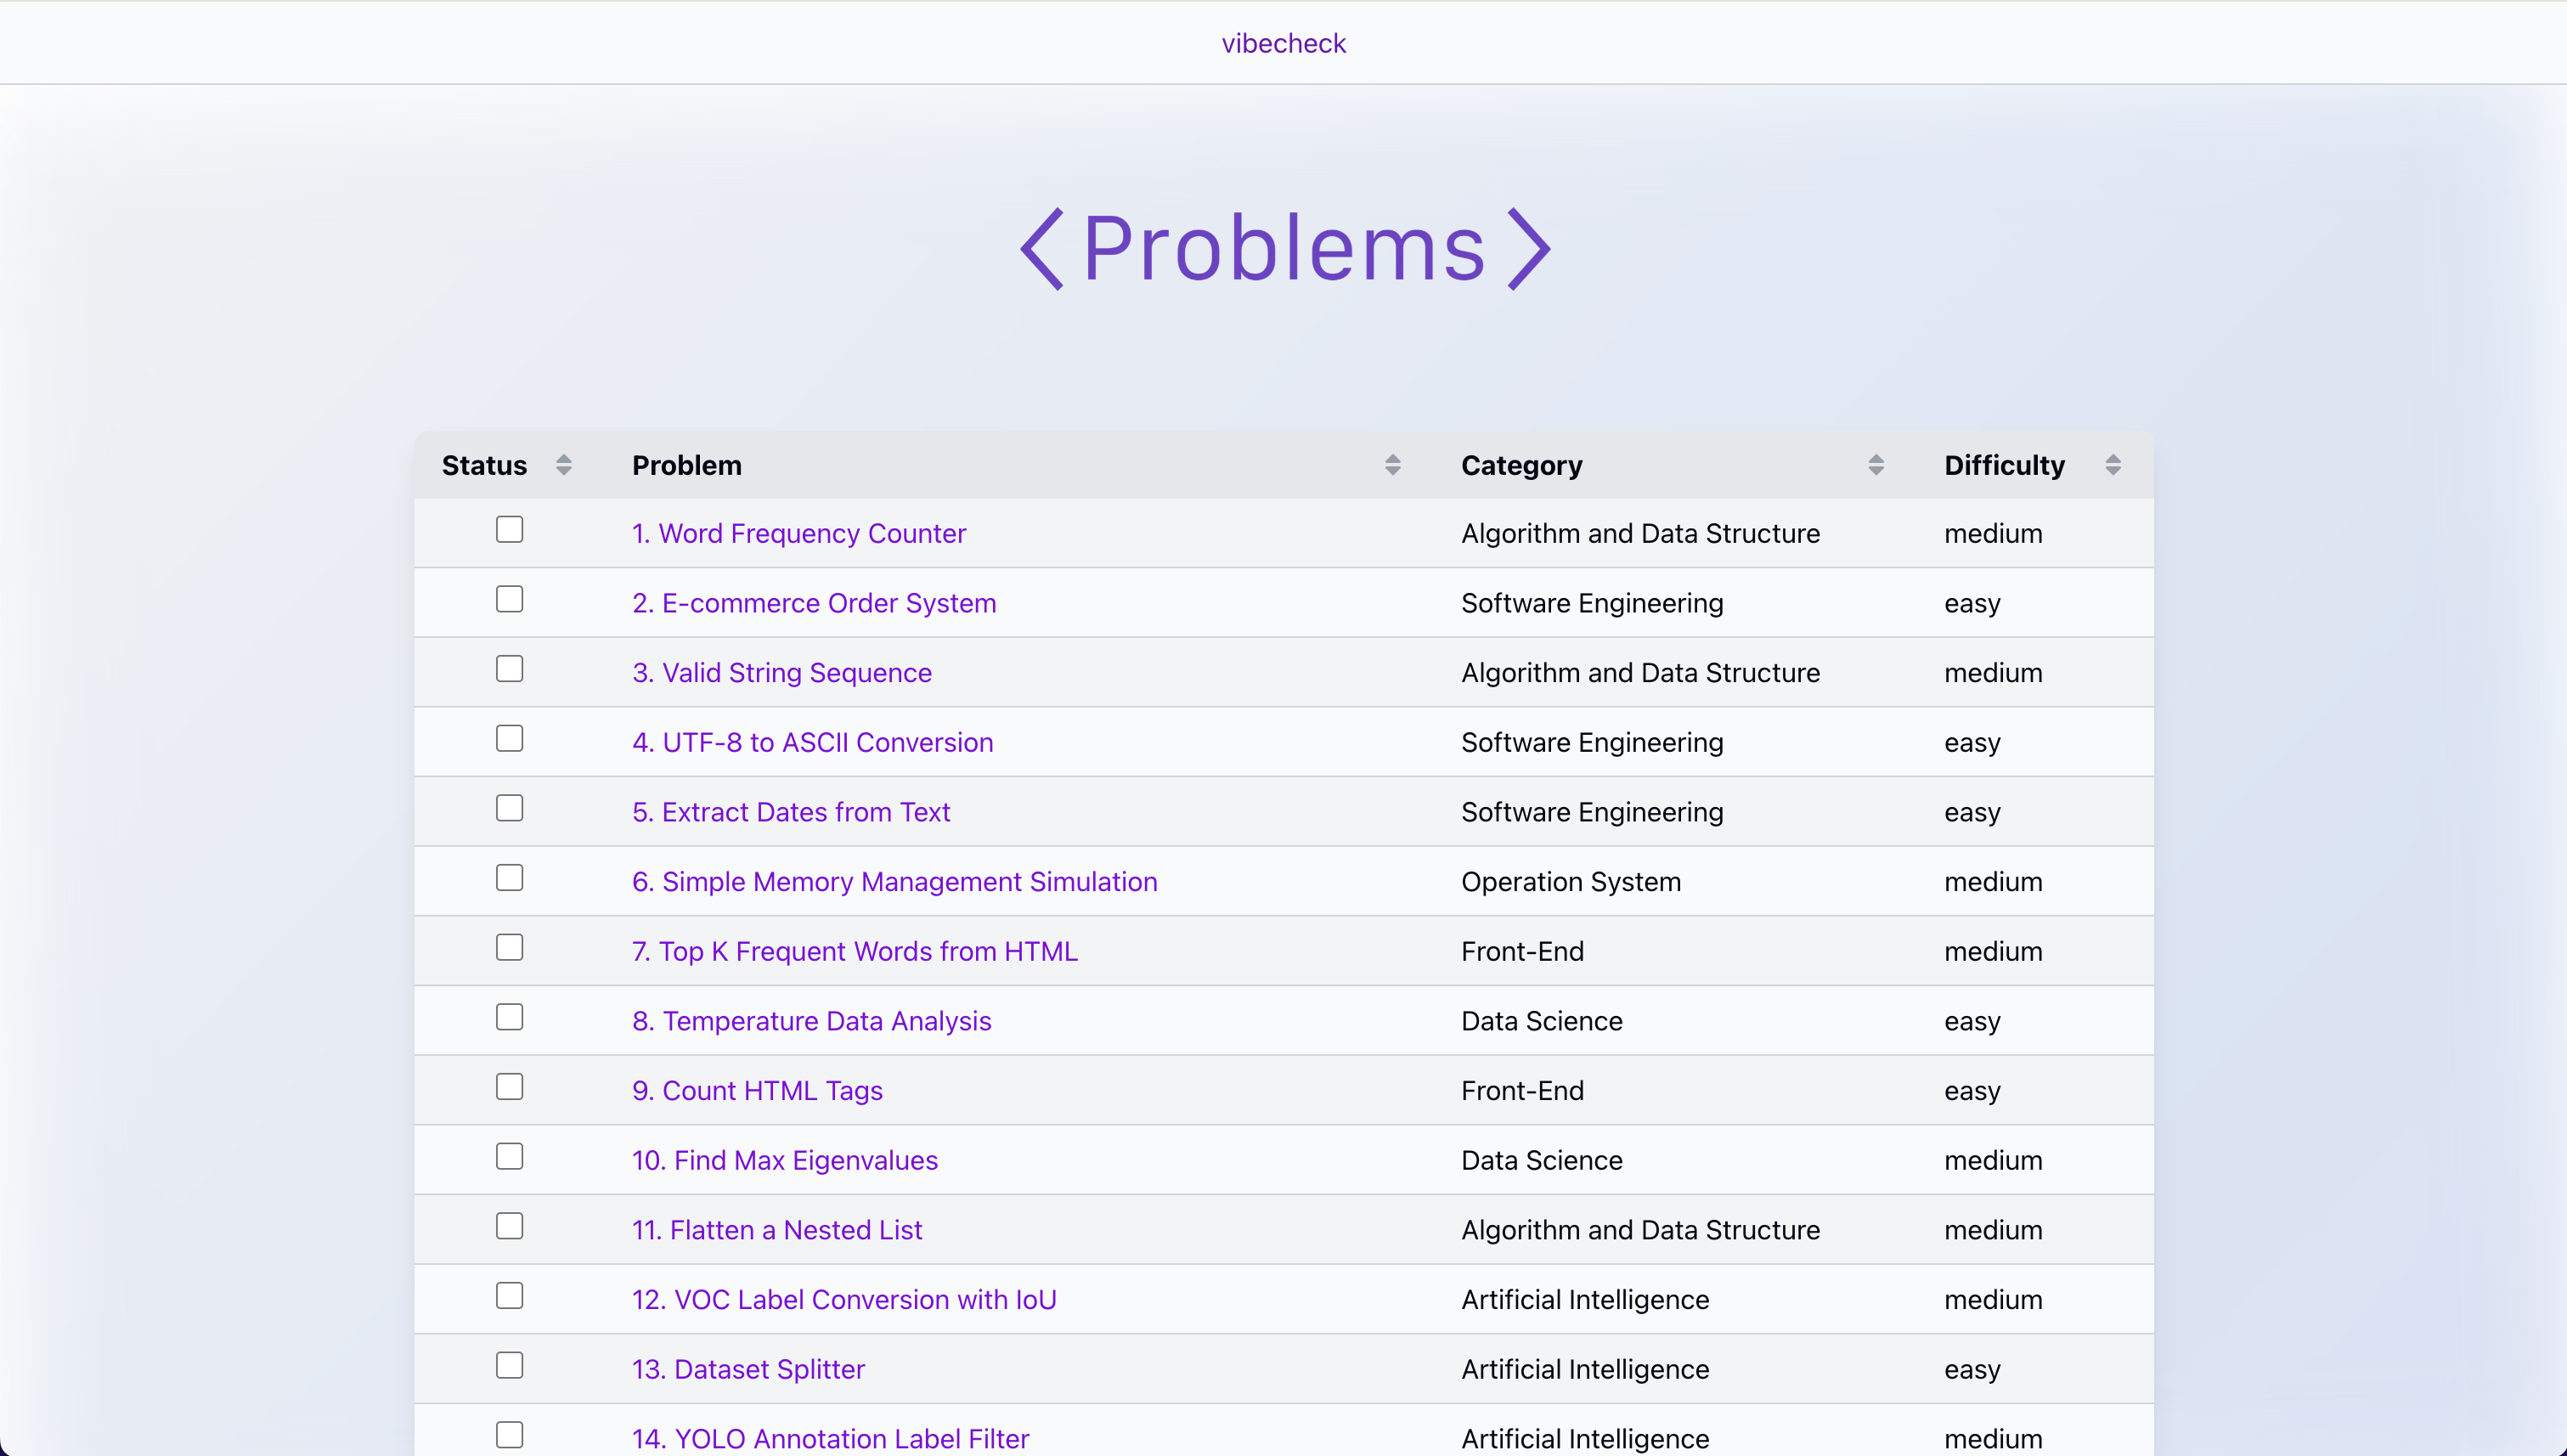Open Top K Frequent Words from HTML
2567x1456 pixels.
click(x=854, y=951)
